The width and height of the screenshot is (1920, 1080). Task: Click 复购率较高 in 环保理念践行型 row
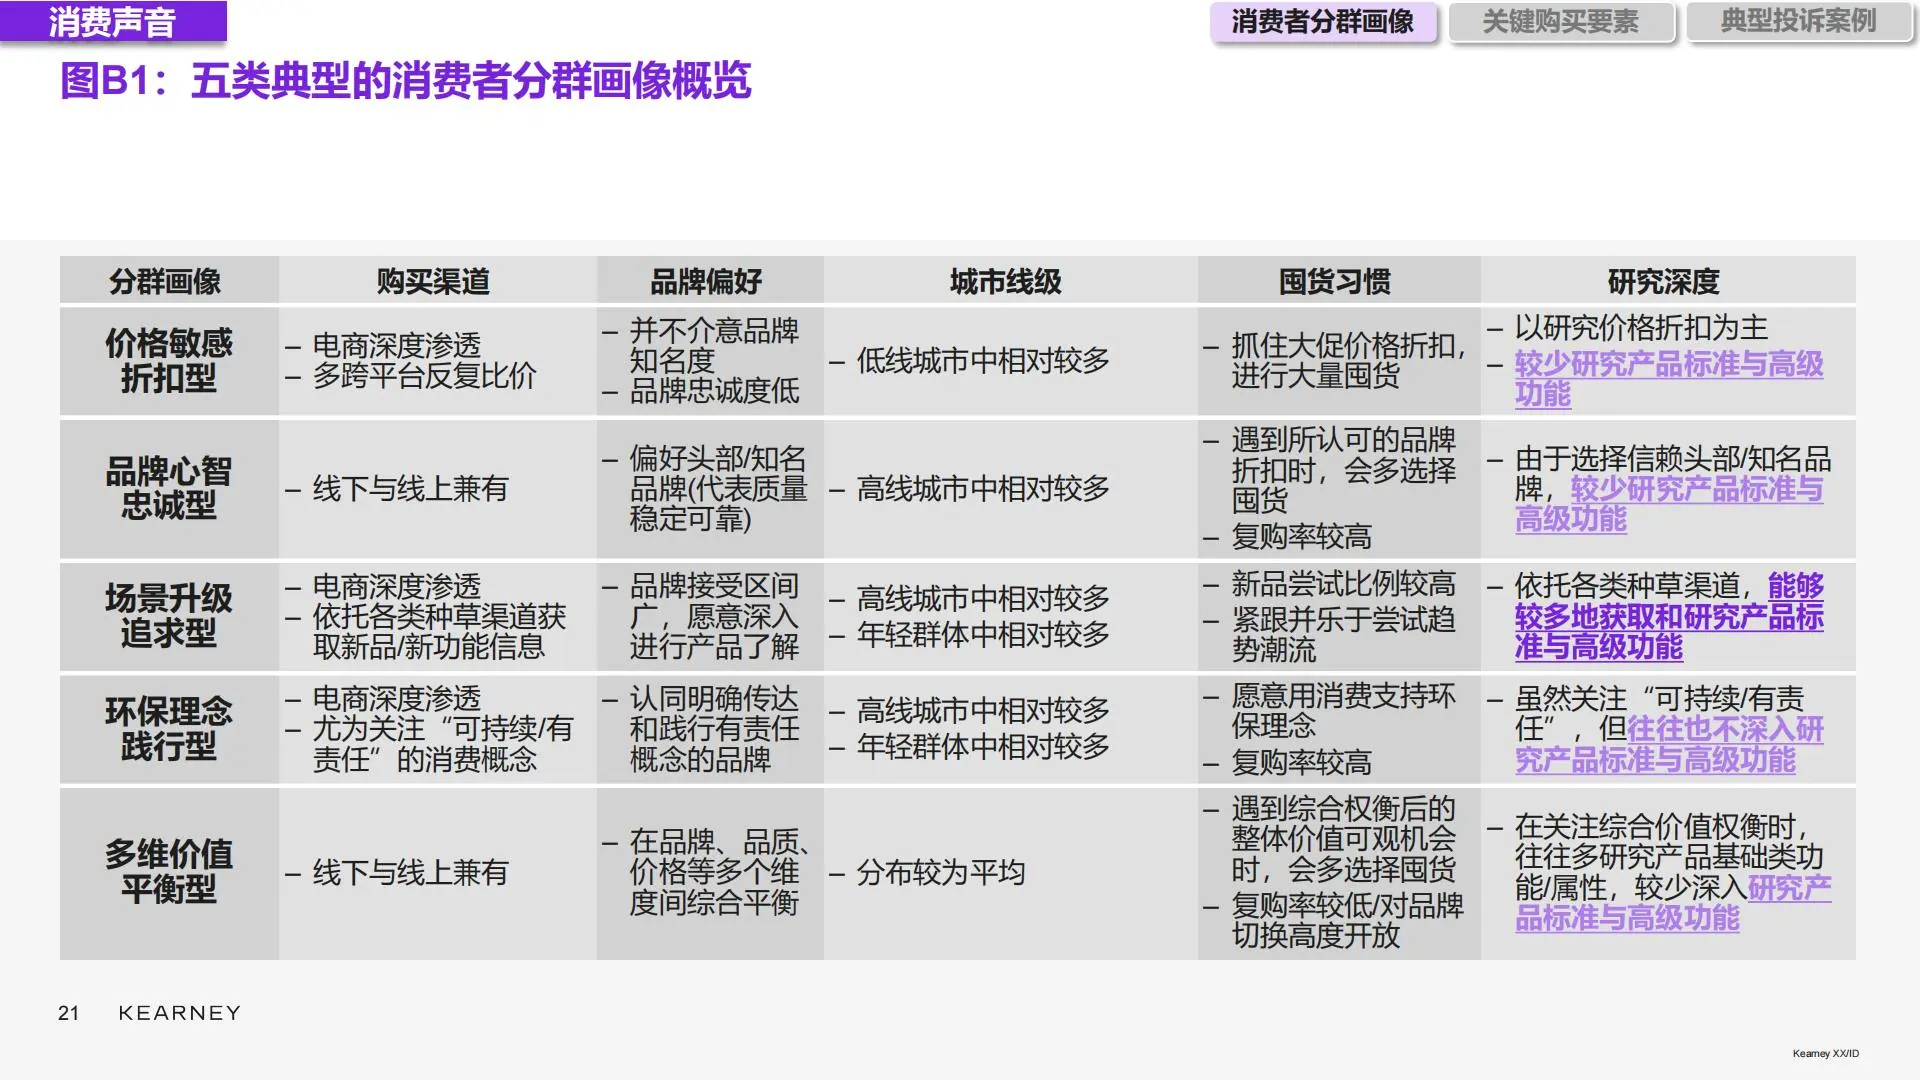[x=1301, y=763]
